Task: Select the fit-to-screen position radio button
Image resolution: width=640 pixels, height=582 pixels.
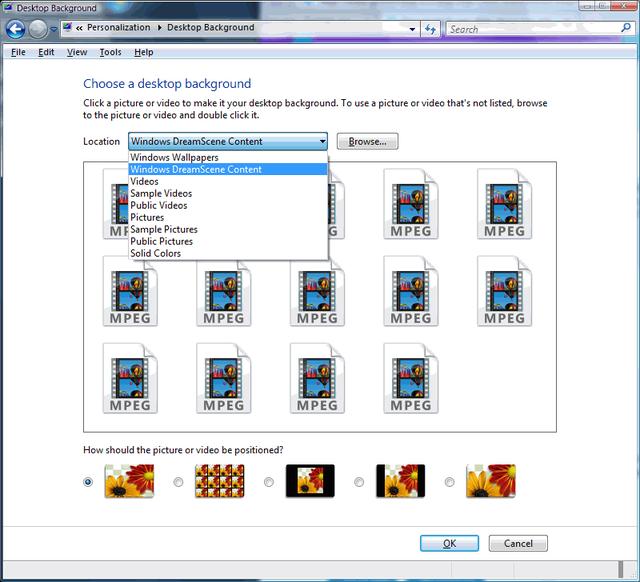Action: tap(88, 482)
